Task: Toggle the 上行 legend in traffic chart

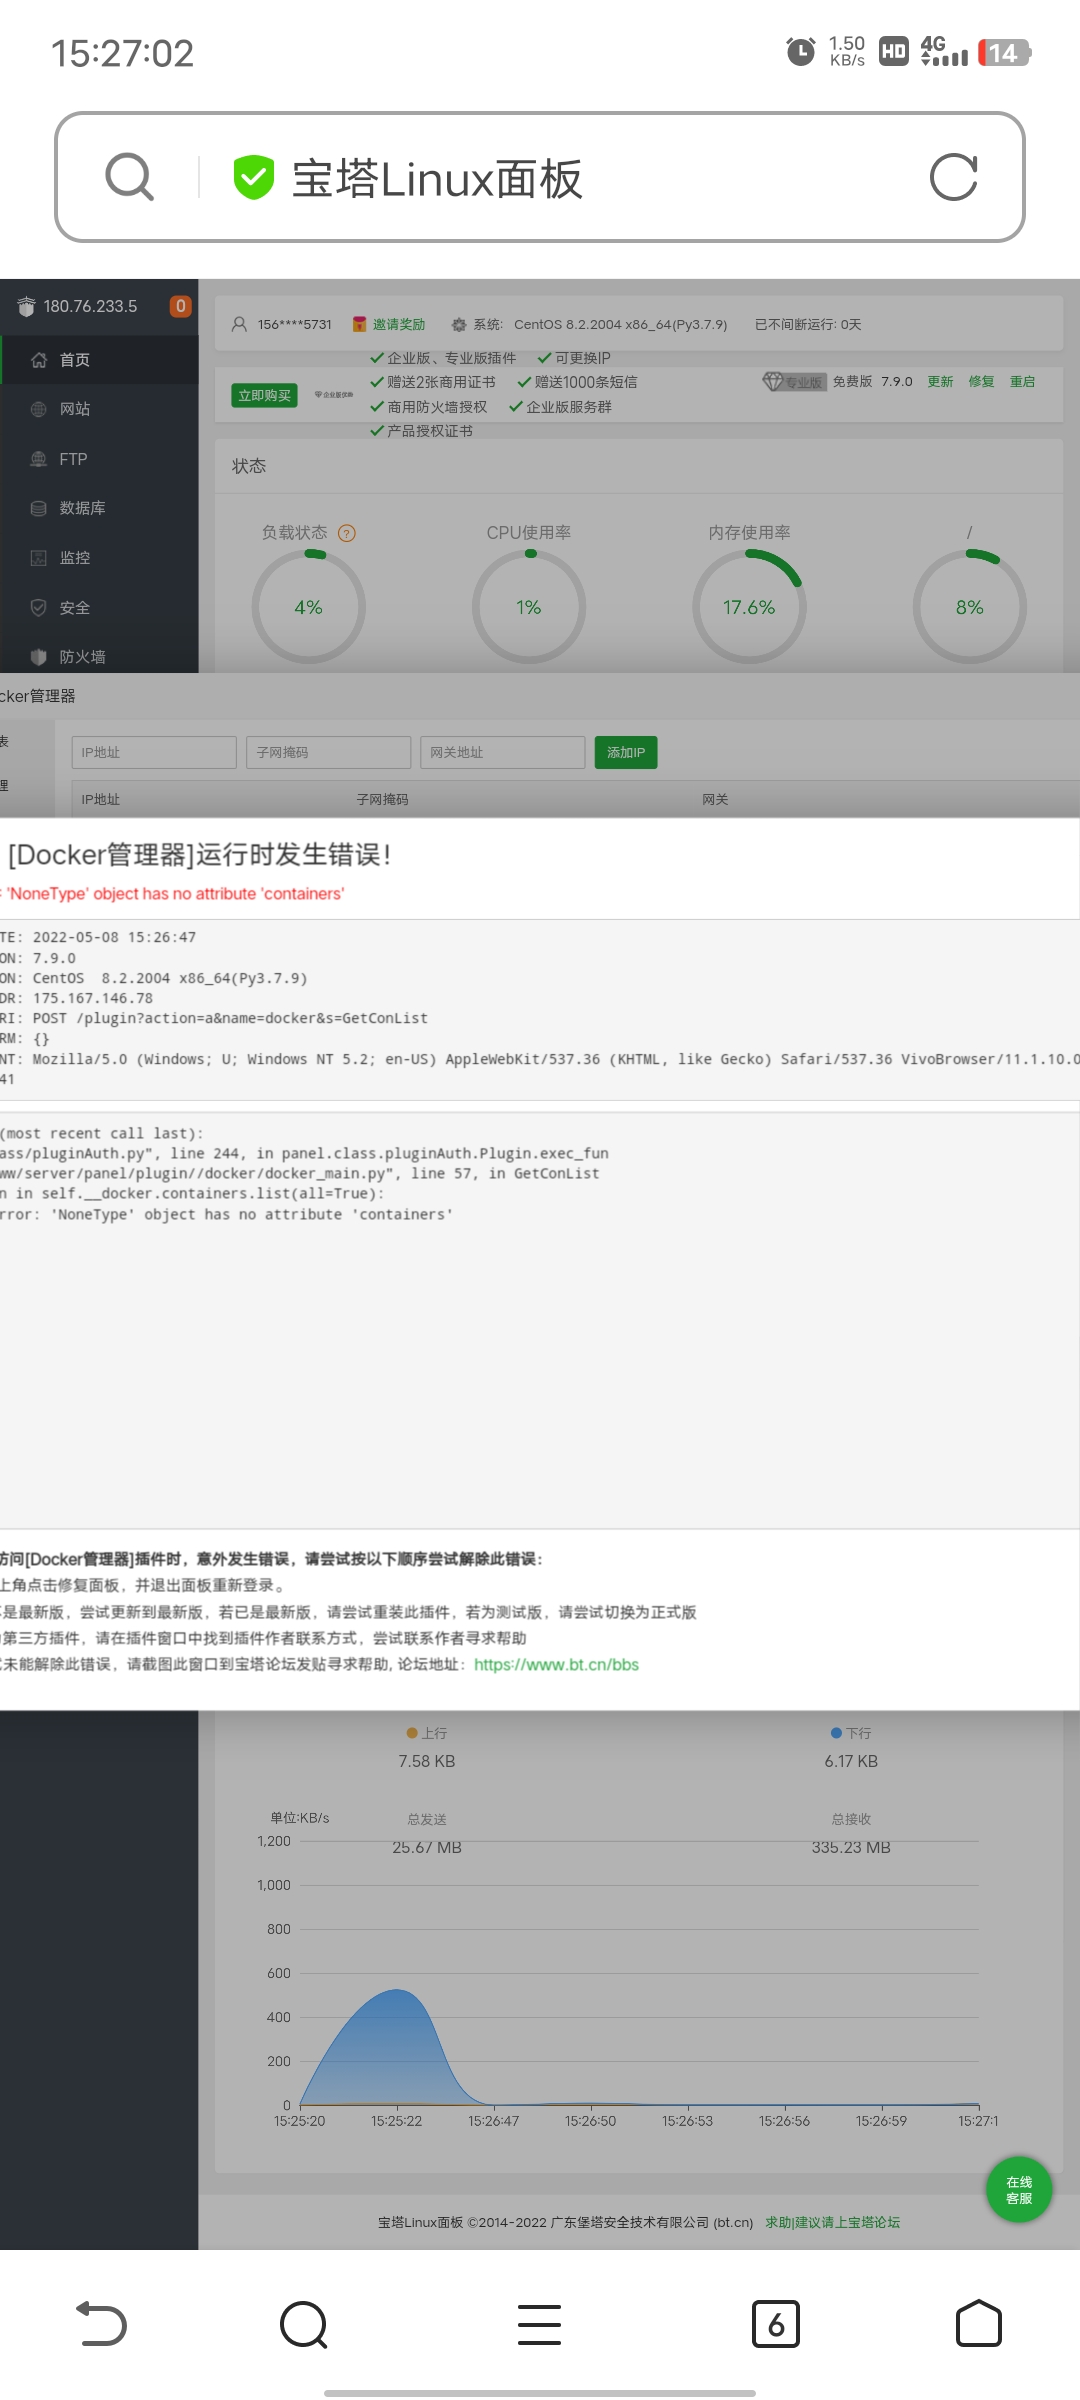Action: tap(427, 1733)
